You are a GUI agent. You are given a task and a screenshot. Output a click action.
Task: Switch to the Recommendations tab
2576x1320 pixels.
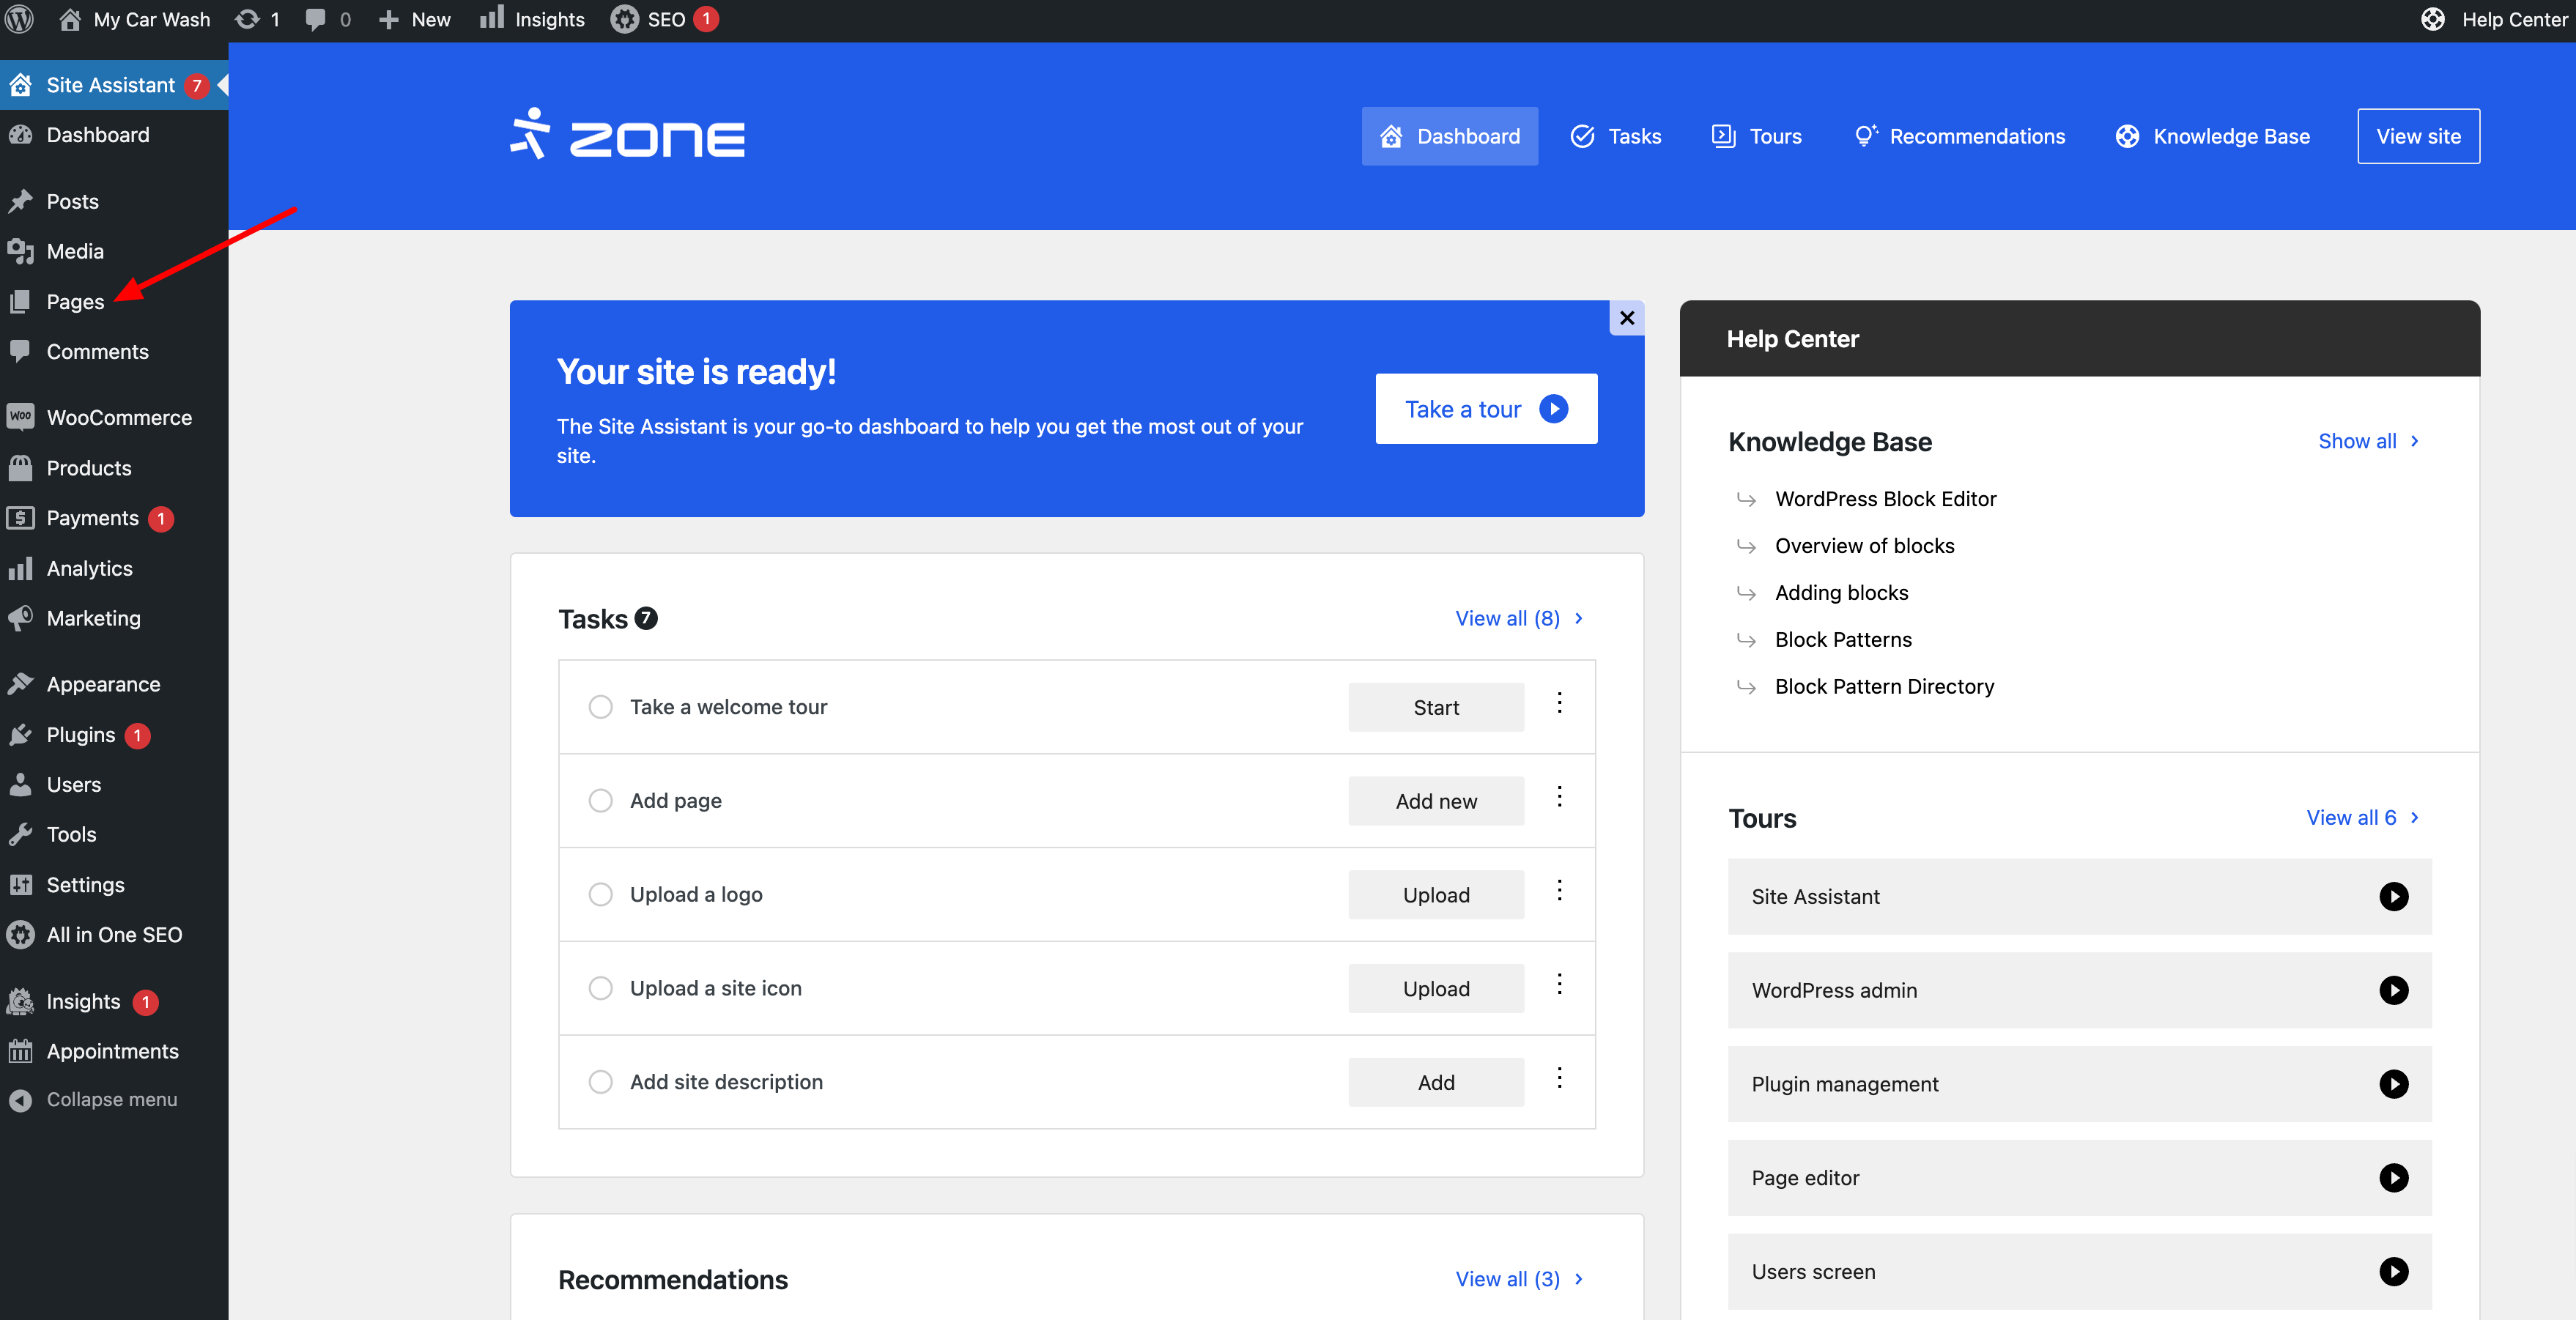1959,136
